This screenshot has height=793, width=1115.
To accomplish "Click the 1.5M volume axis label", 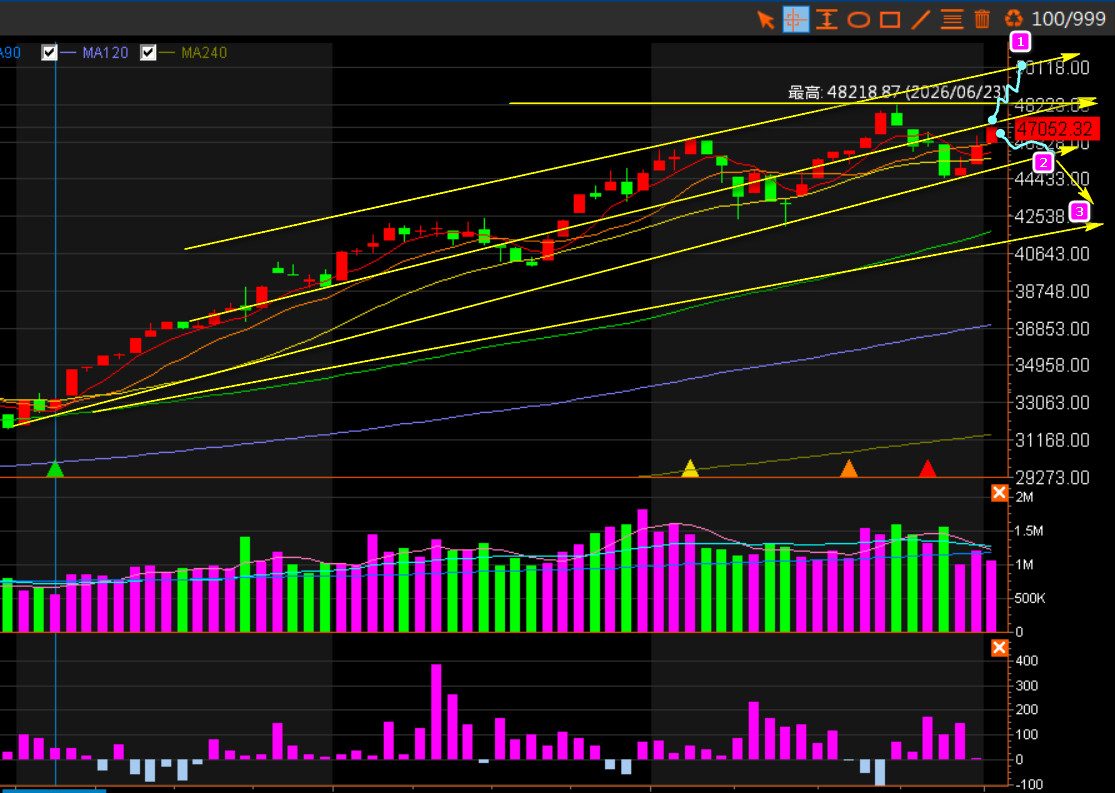I will click(x=1028, y=531).
